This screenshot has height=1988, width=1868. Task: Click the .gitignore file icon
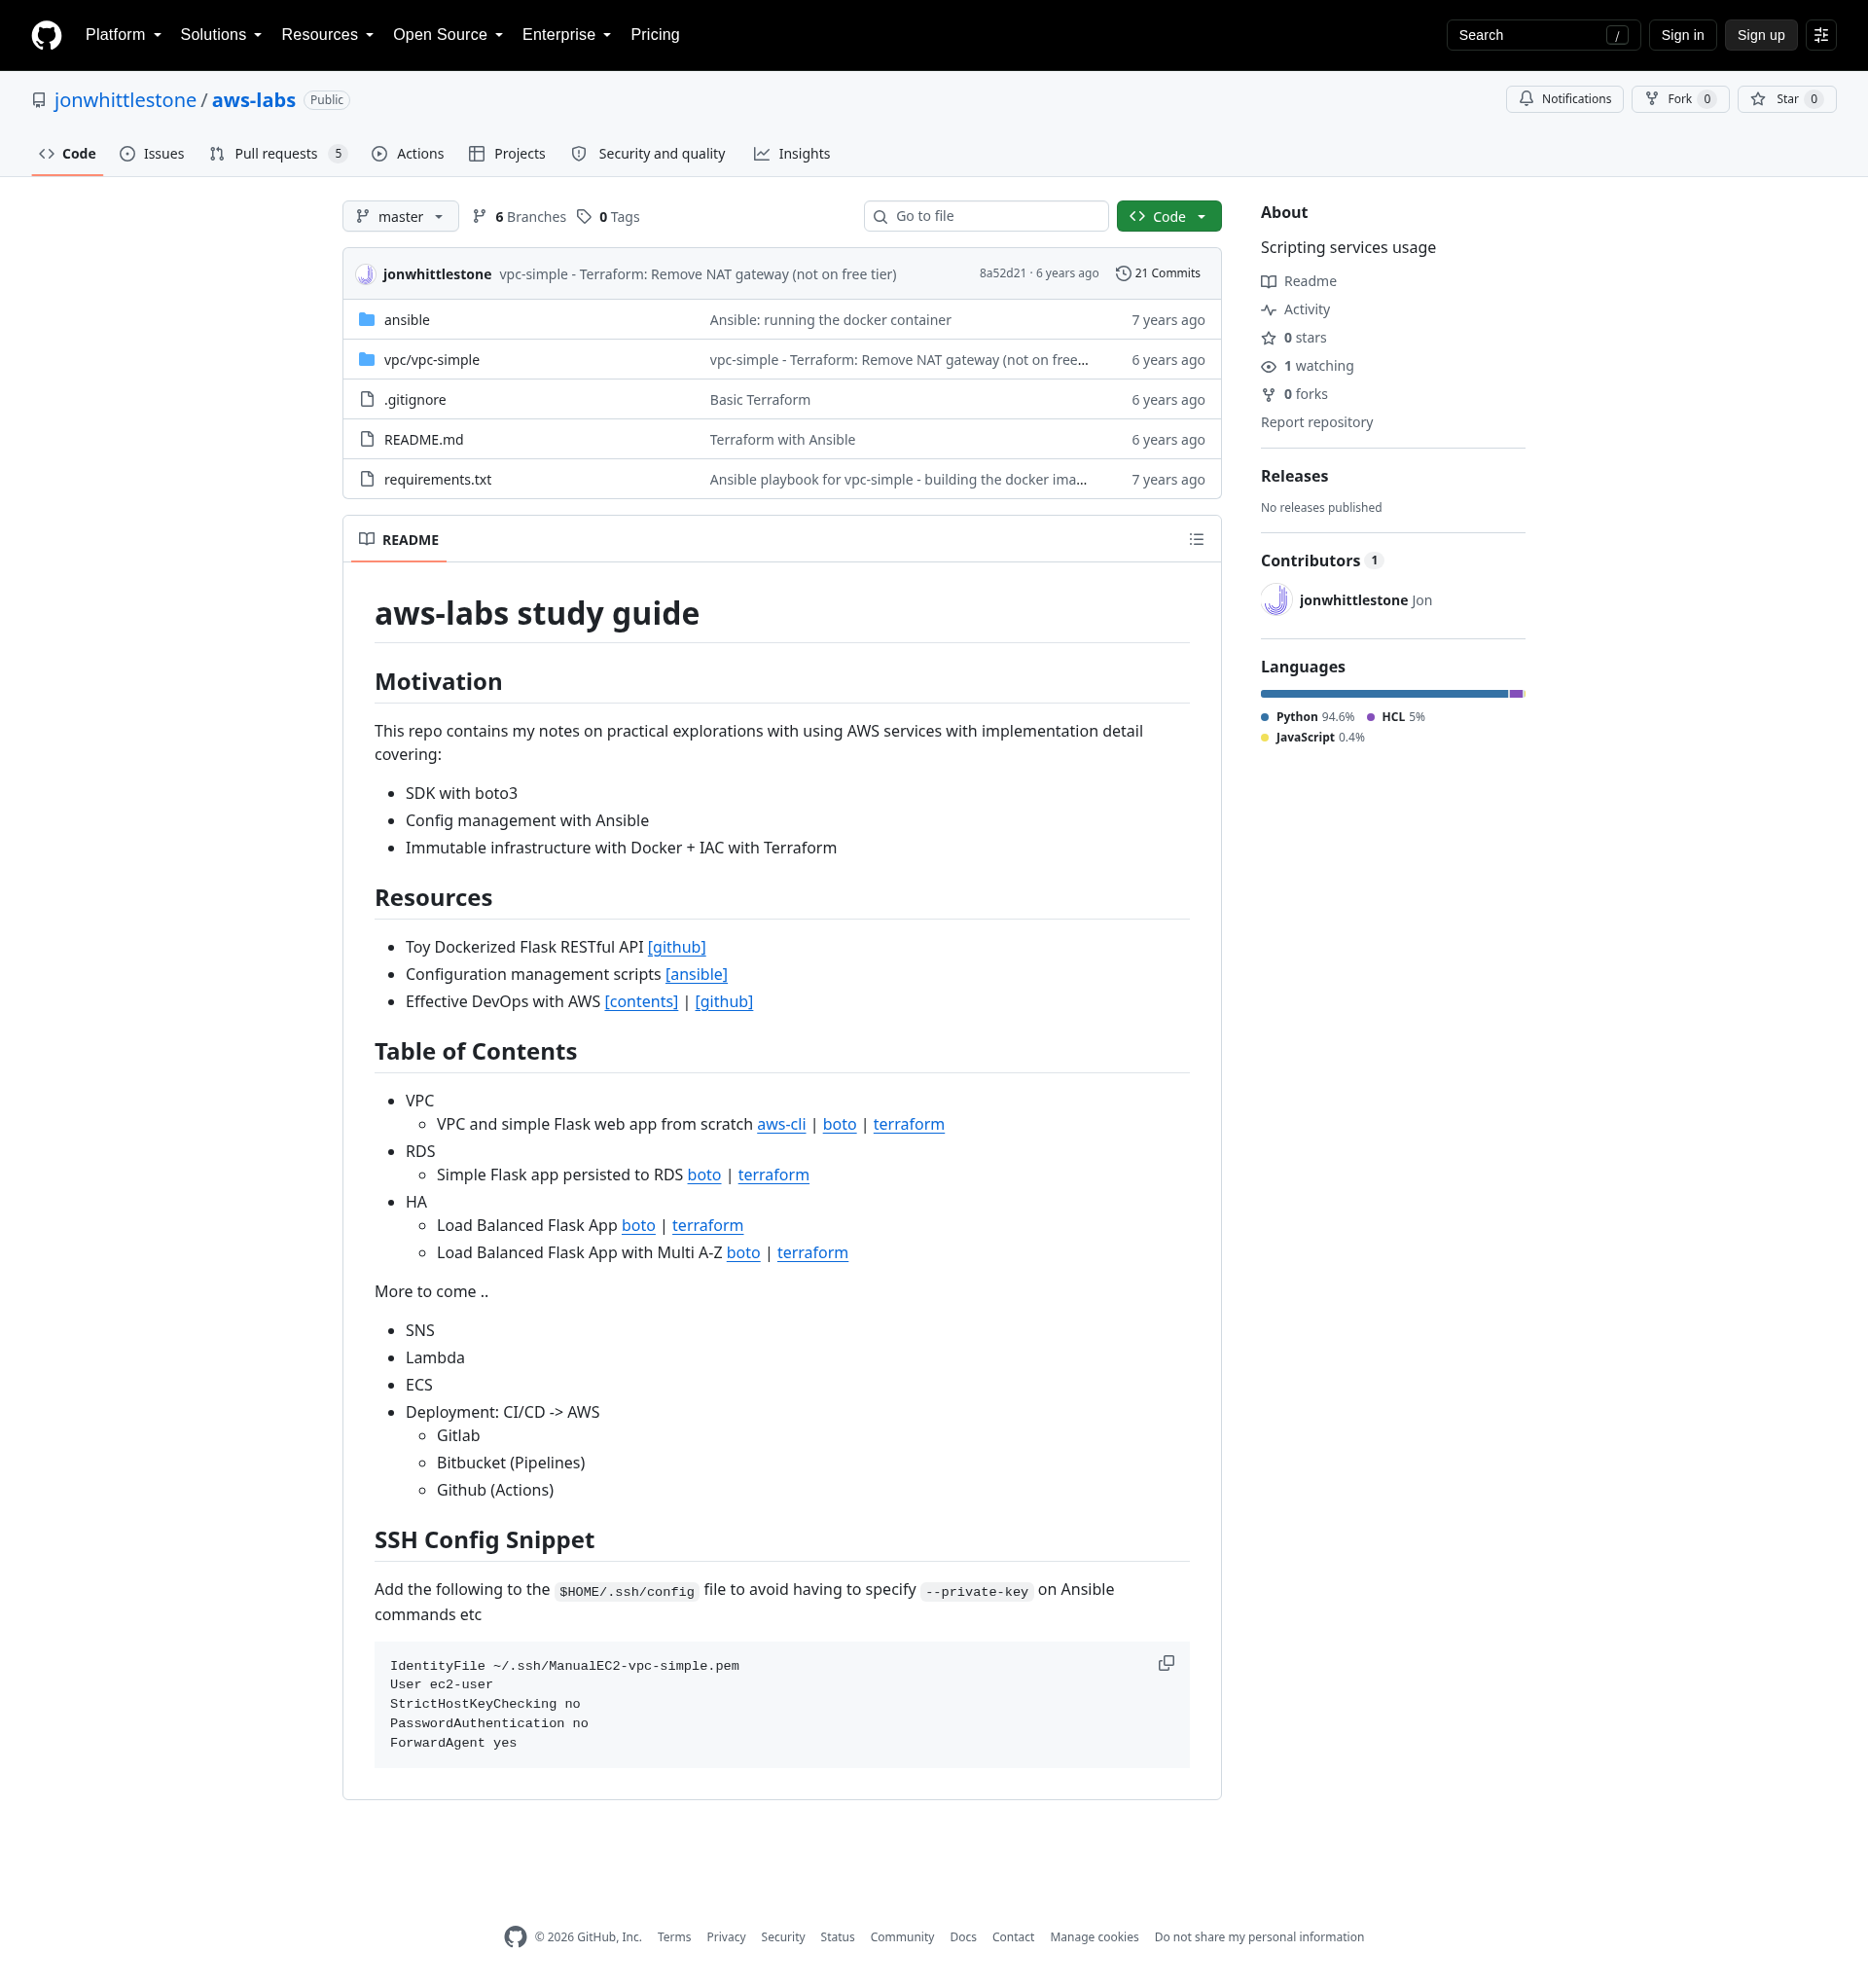[x=367, y=400]
